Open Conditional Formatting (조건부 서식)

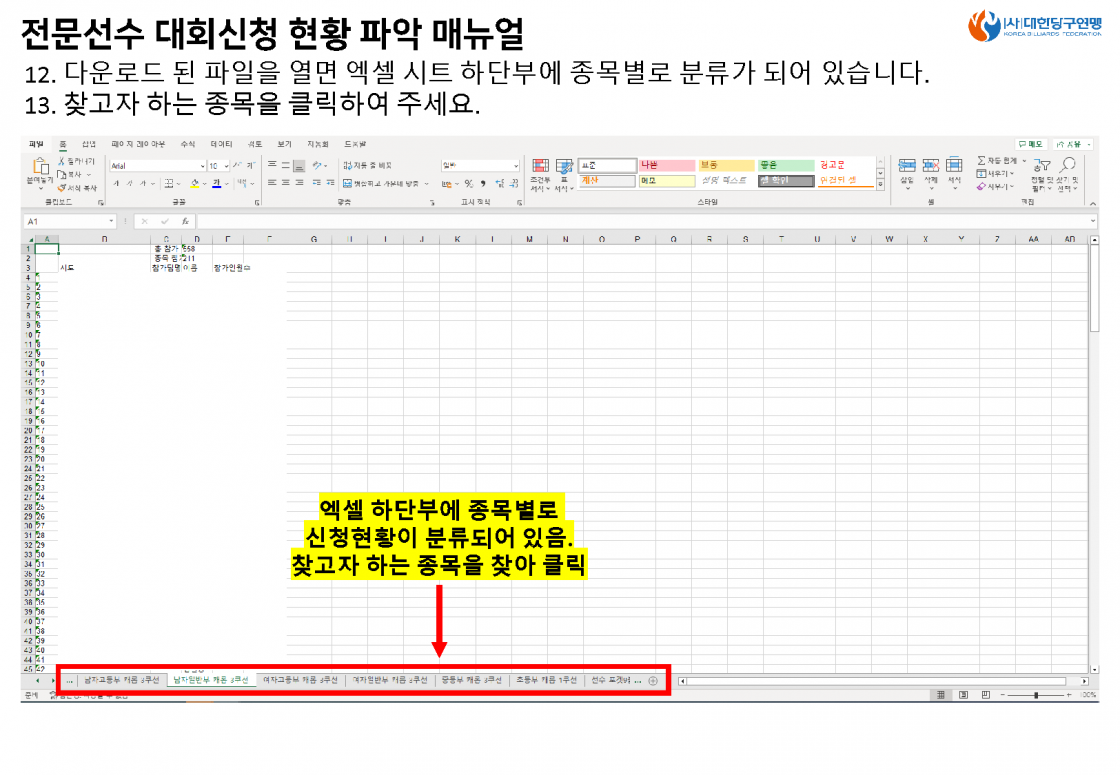[541, 175]
